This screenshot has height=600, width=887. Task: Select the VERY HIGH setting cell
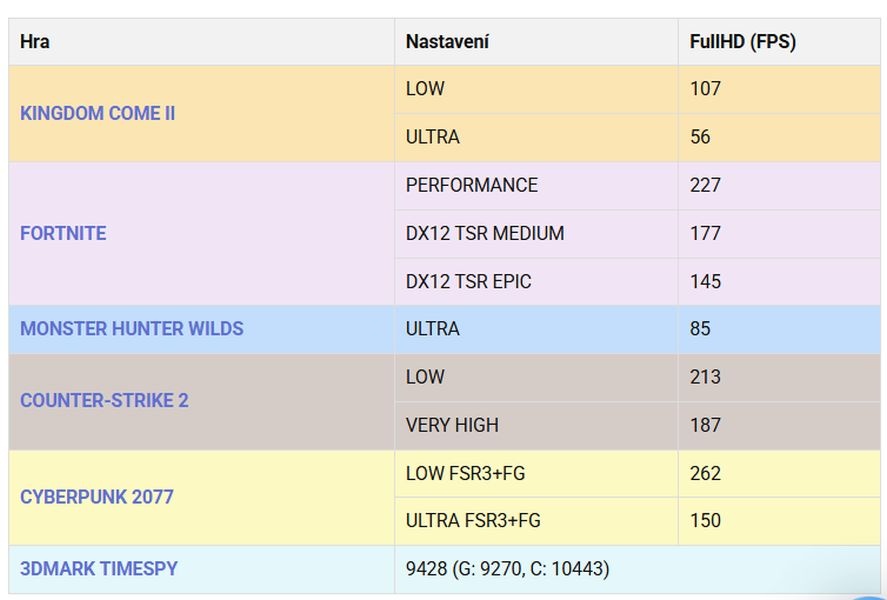click(451, 424)
